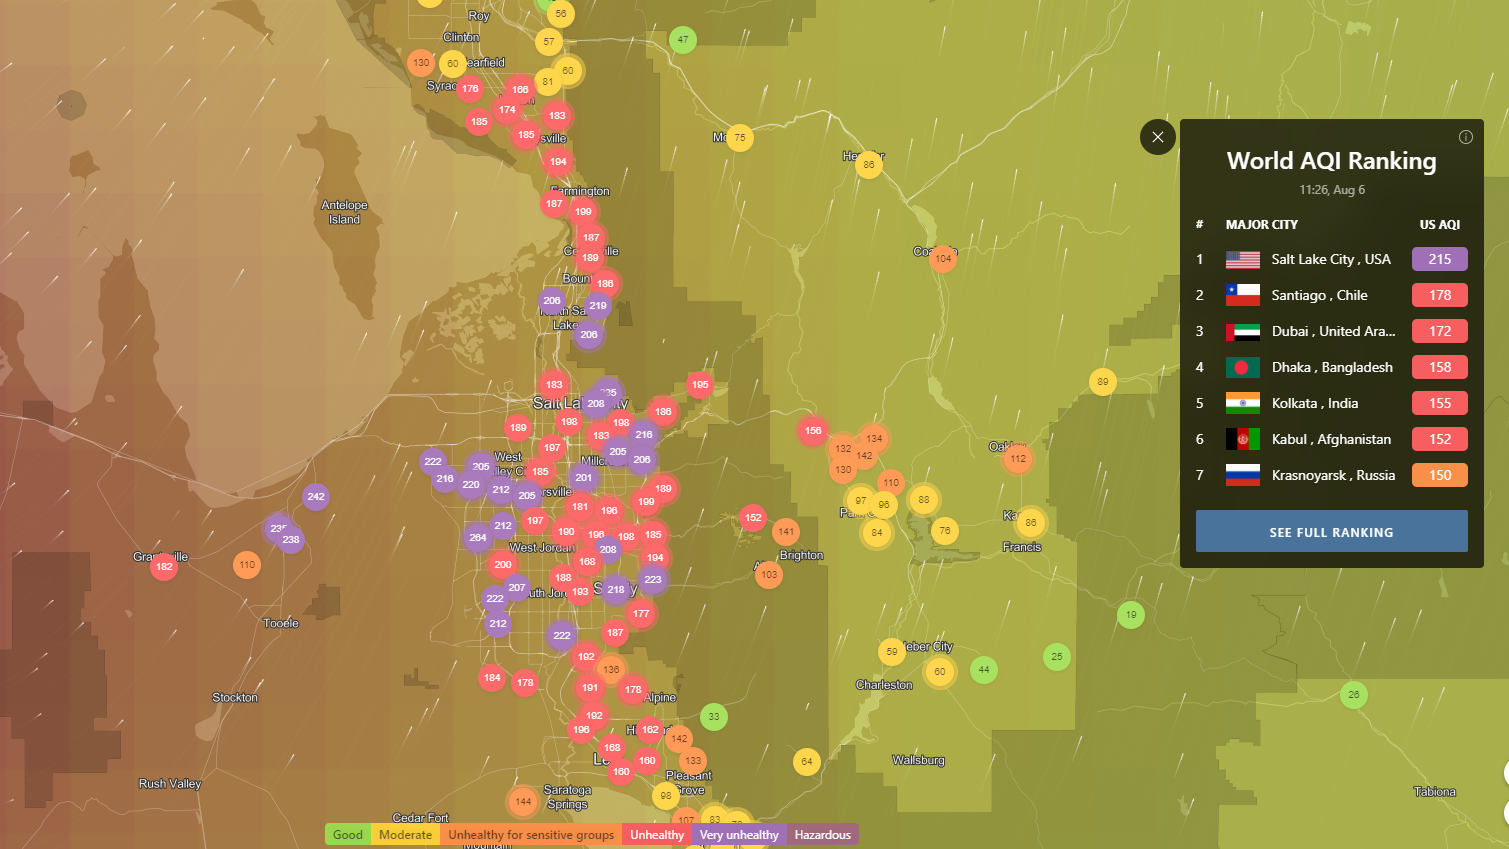Screen dimensions: 1509x849
Task: Select Krasnoyarsk, Russia ranking row
Action: (1331, 475)
